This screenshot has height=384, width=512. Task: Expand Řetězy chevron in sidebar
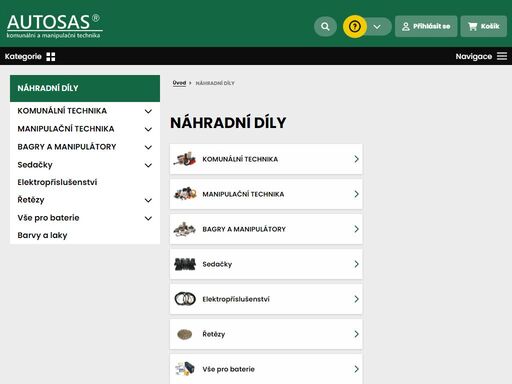[148, 200]
